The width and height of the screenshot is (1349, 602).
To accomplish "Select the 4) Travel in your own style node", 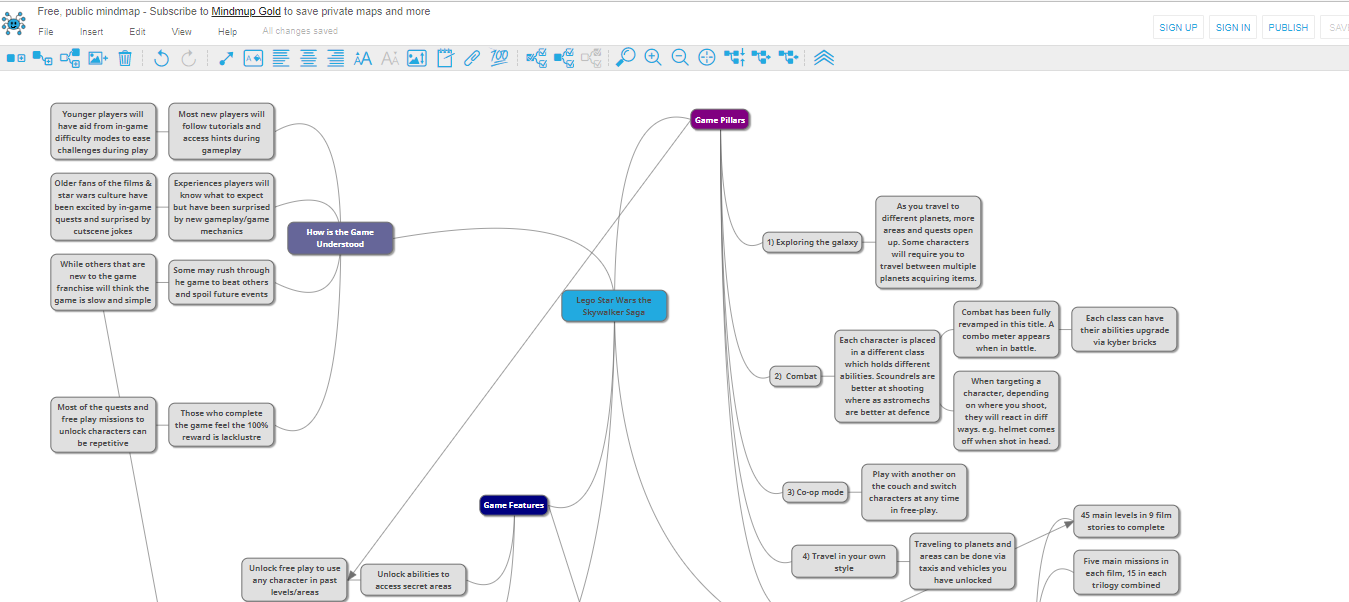I will [x=844, y=562].
